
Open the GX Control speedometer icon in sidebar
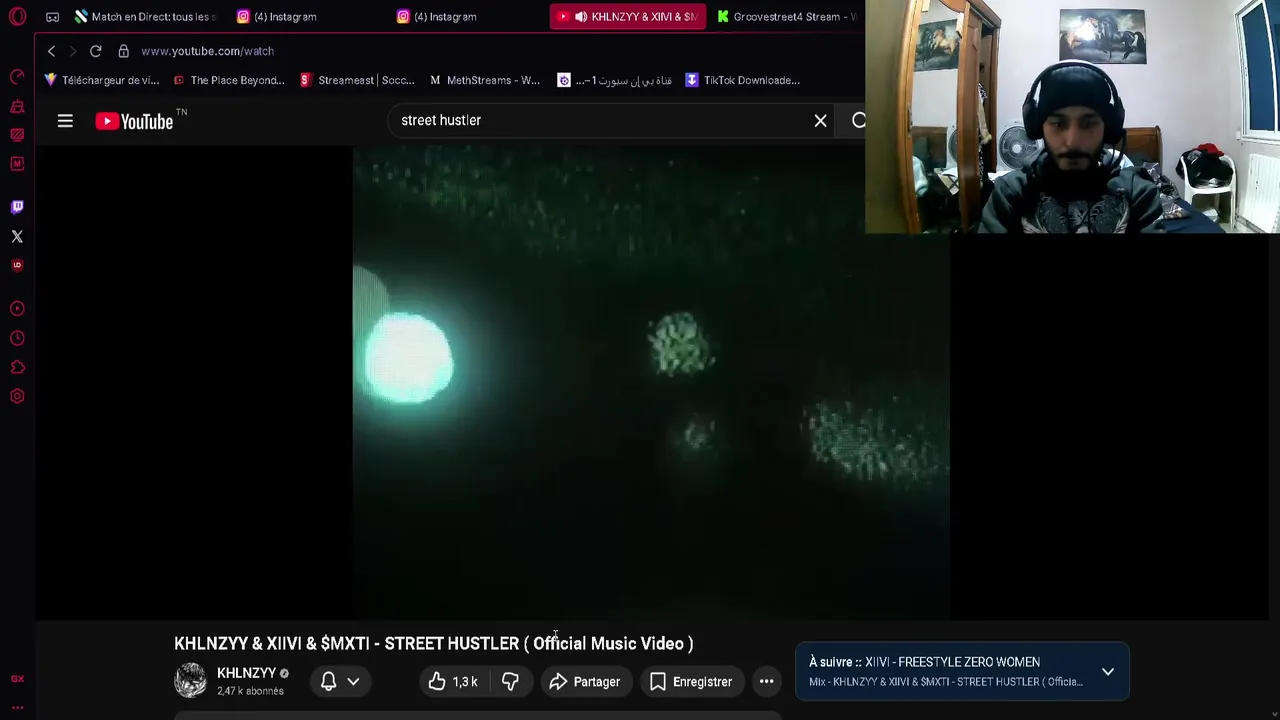point(17,77)
